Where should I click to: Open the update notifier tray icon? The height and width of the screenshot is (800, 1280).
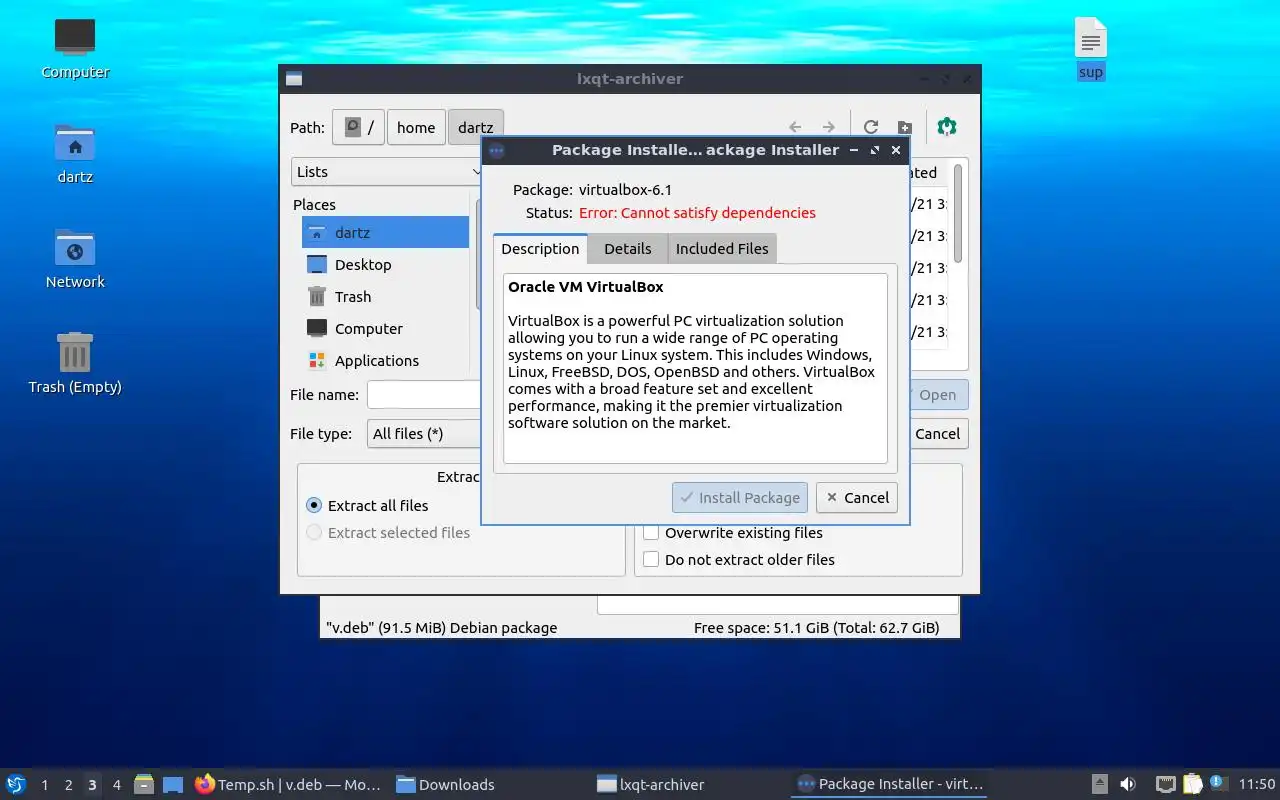[x=1217, y=783]
